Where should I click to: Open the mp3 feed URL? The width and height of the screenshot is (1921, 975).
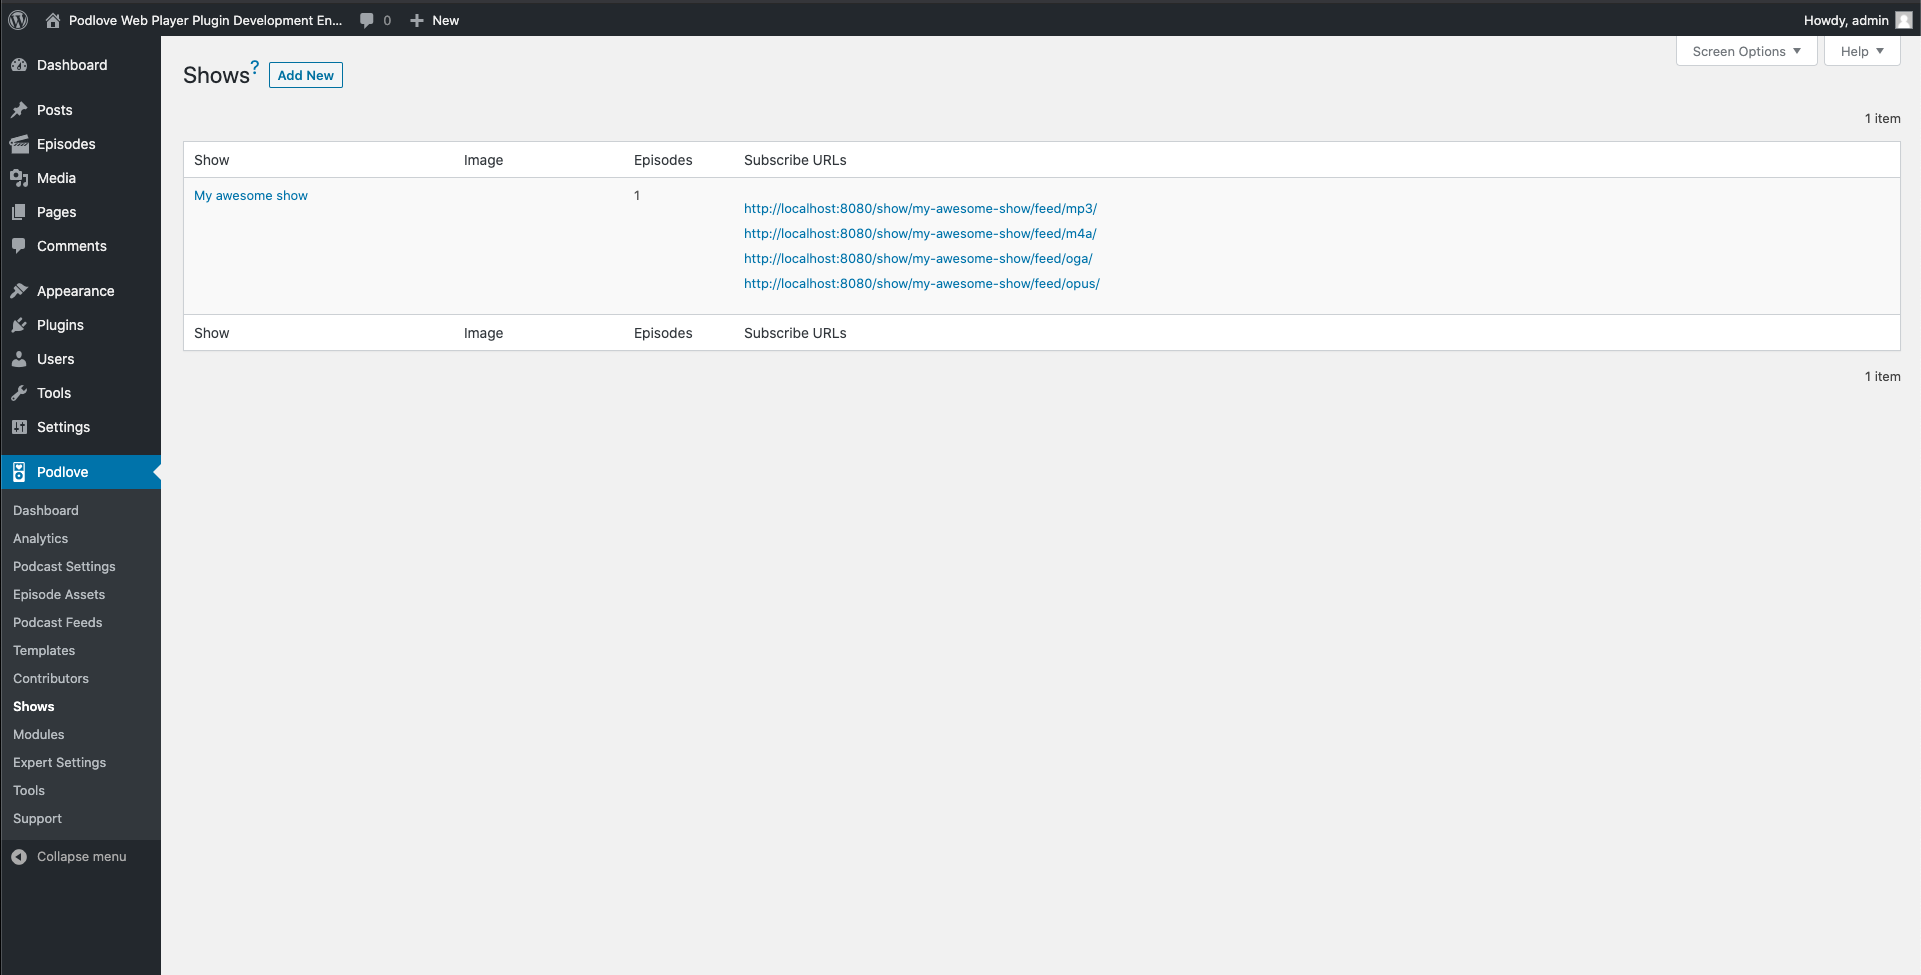pyautogui.click(x=920, y=208)
